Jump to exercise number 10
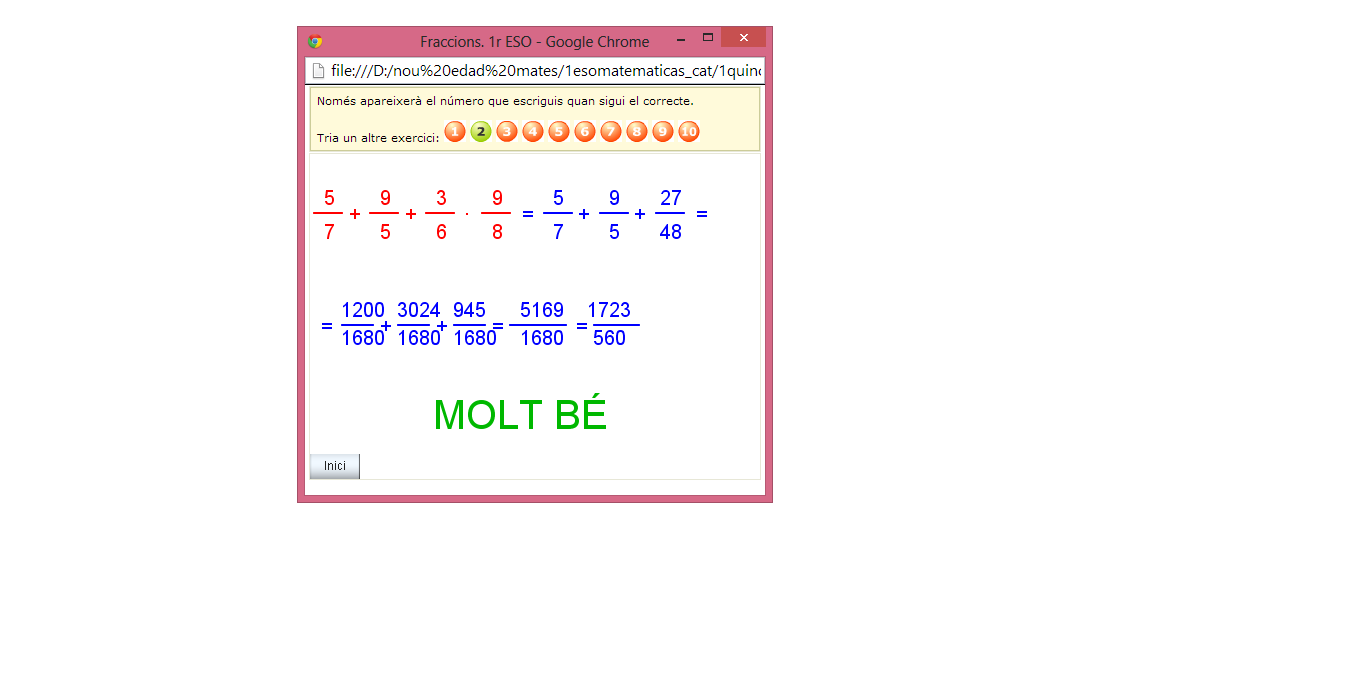The height and width of the screenshot is (690, 1346). (689, 132)
